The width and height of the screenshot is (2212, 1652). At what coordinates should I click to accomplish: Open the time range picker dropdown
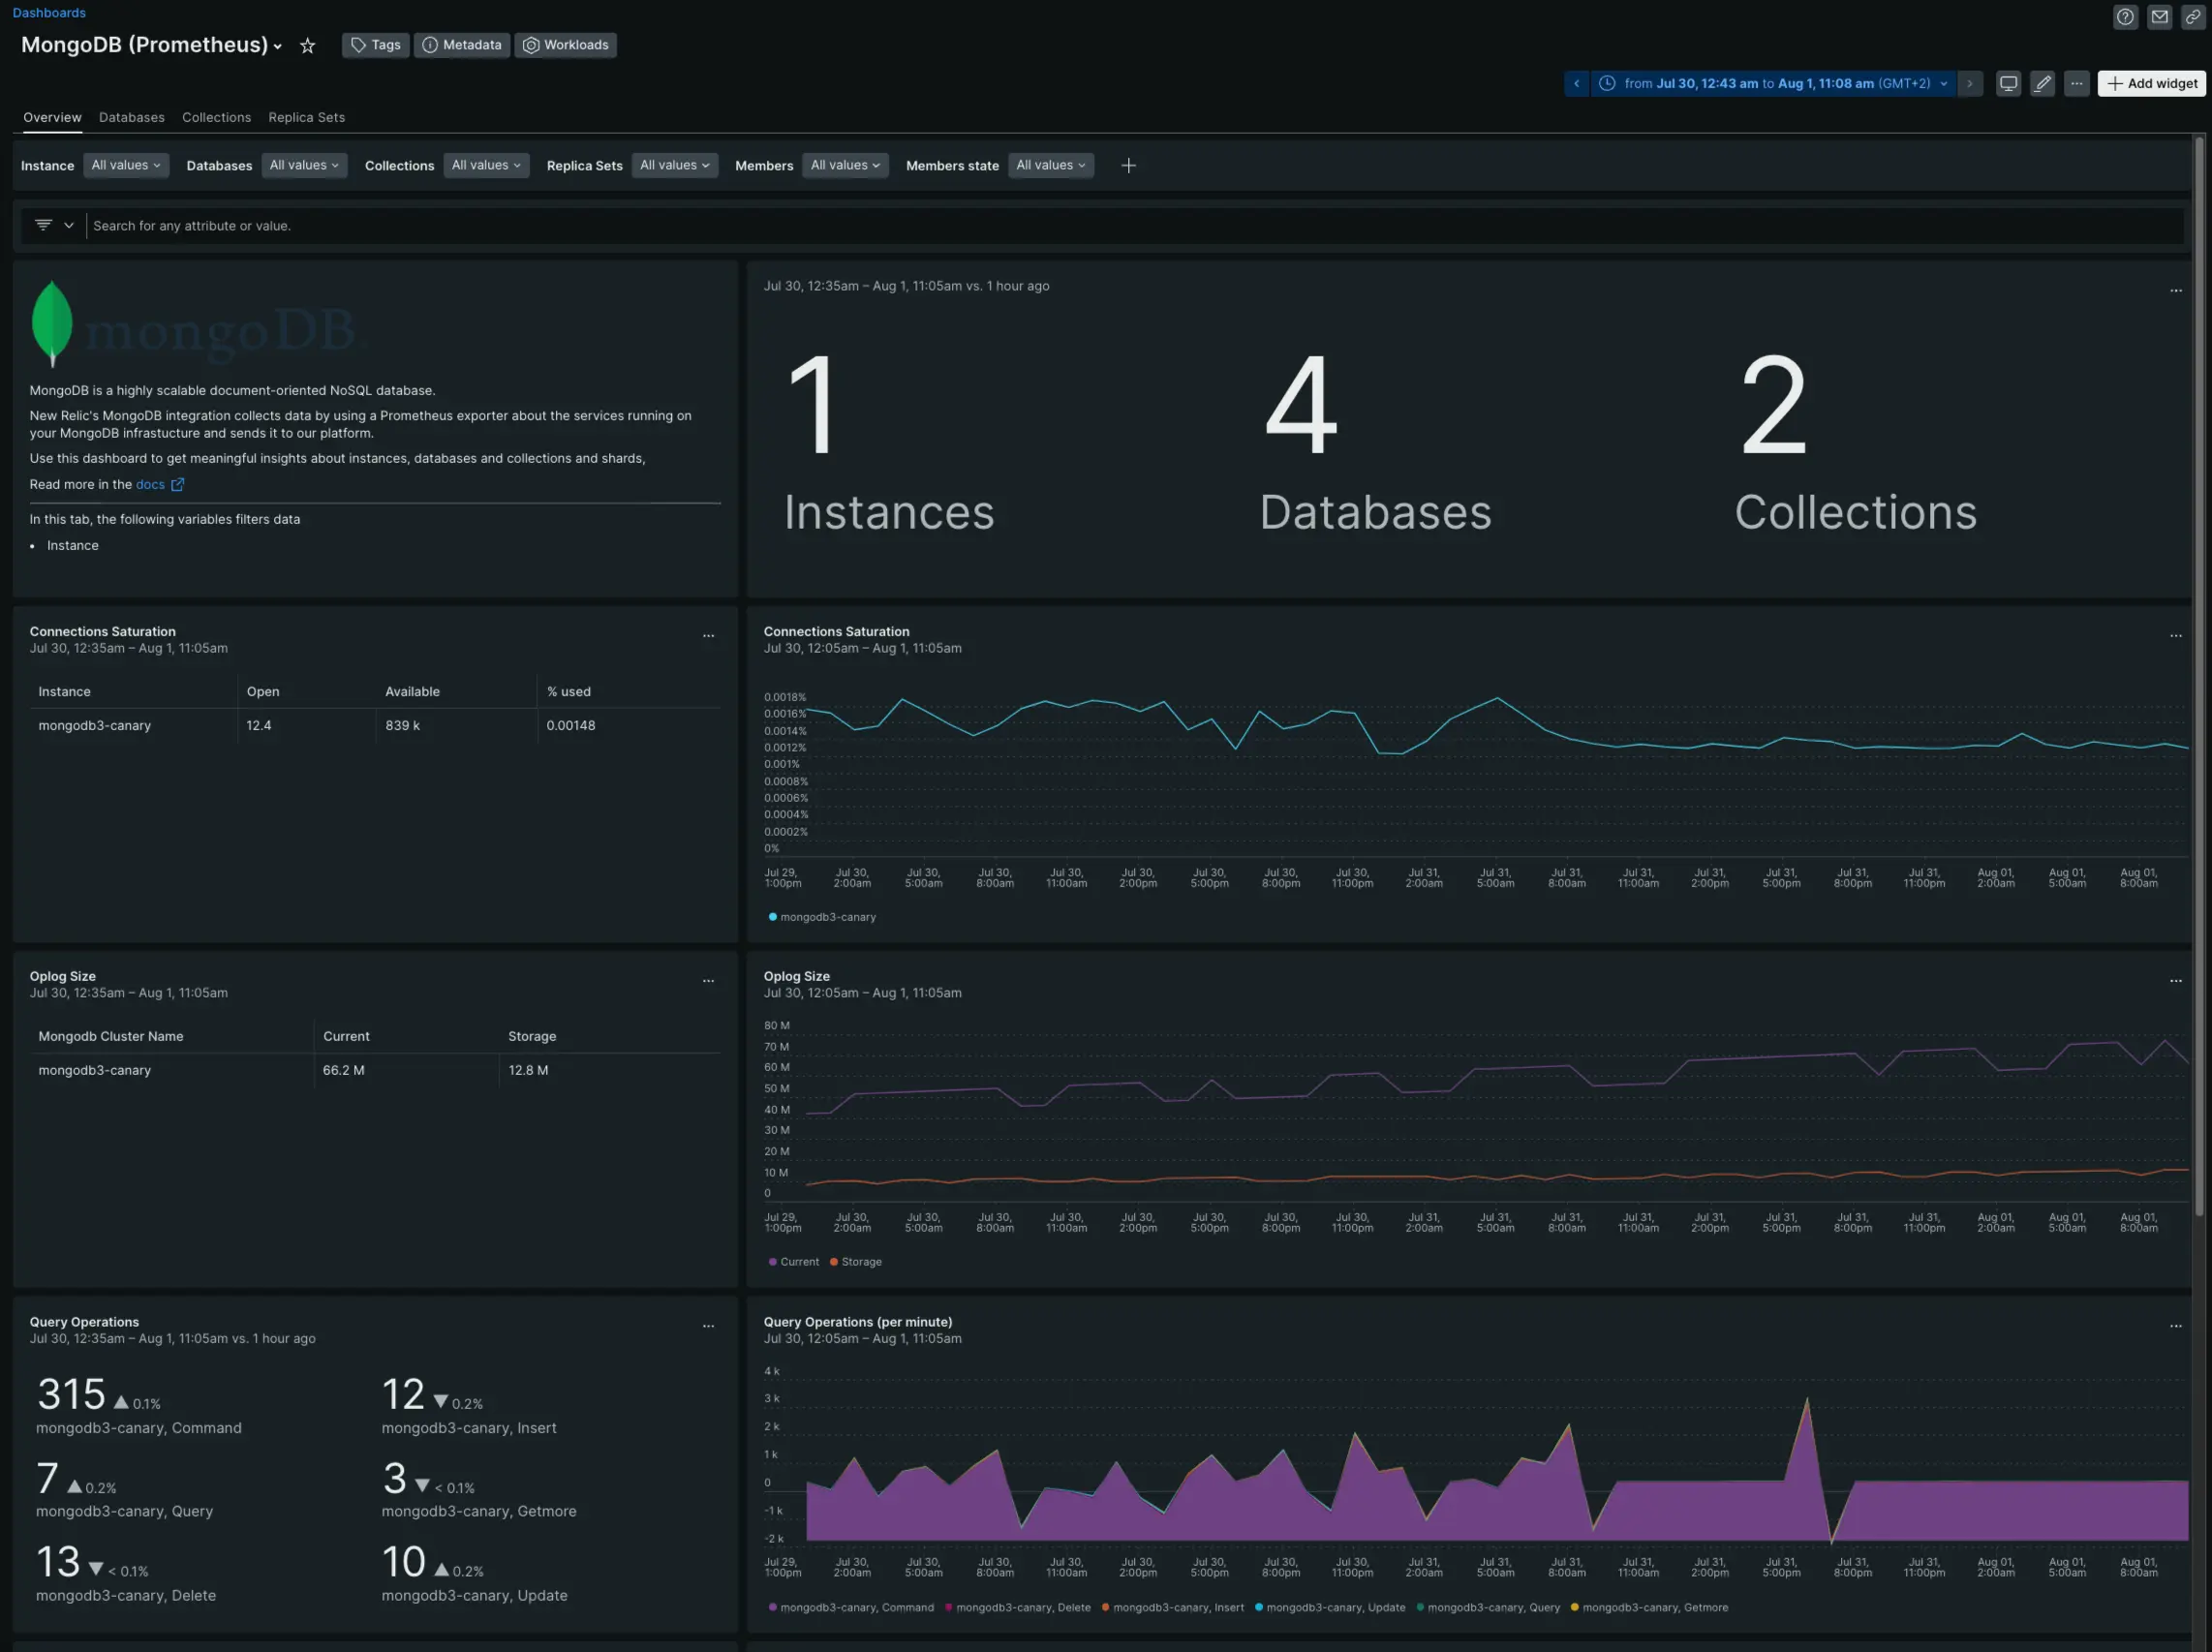tap(1772, 84)
